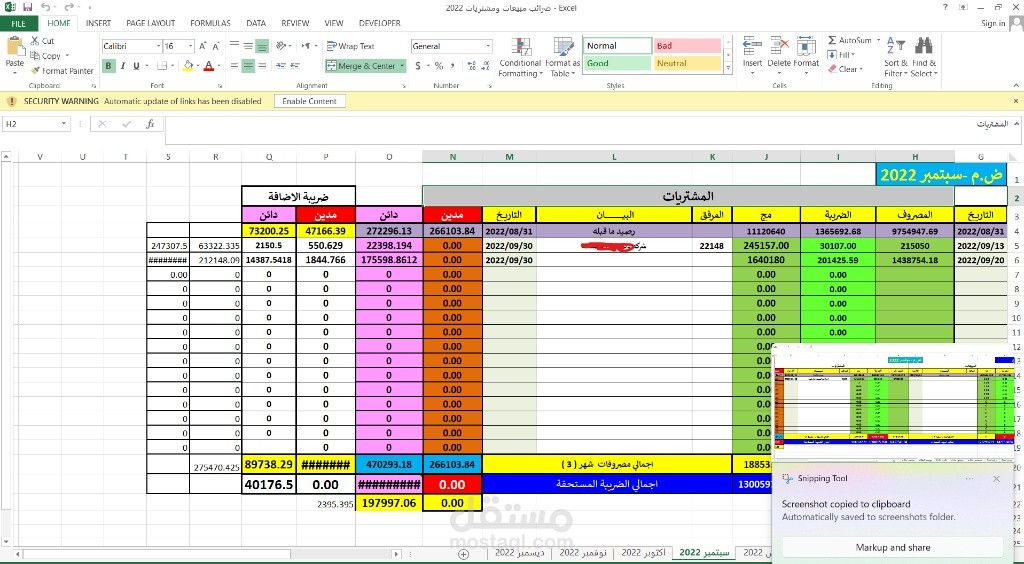Apply red font color A

pos(208,66)
